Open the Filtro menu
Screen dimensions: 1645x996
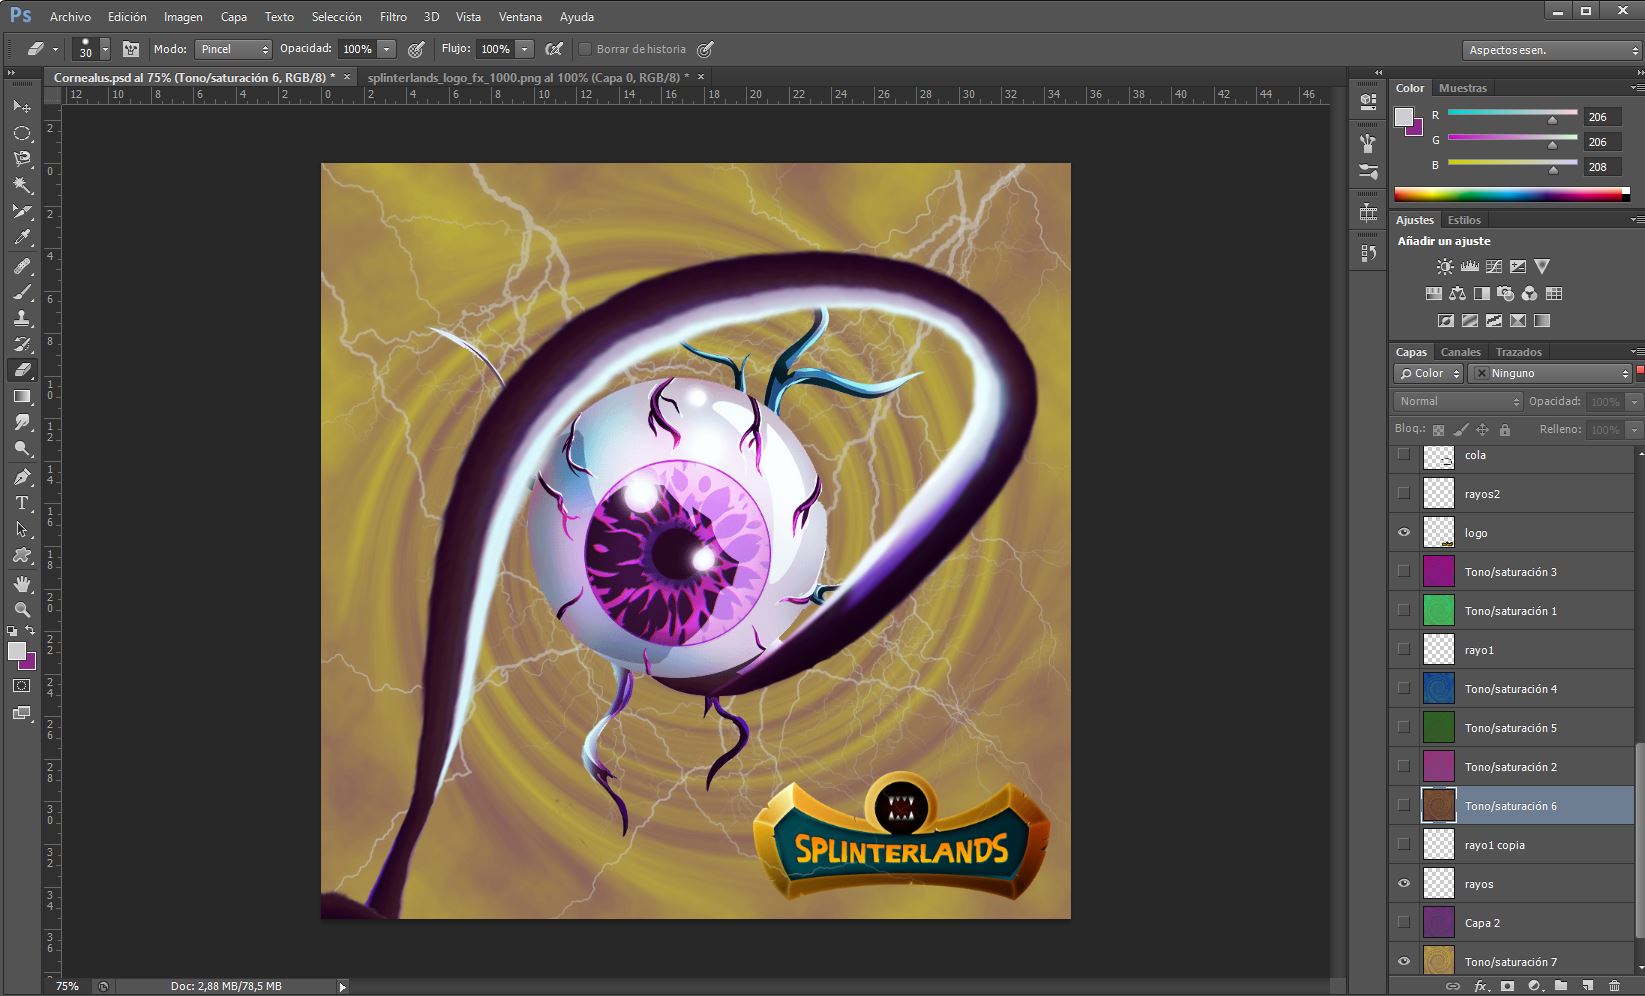tap(393, 17)
